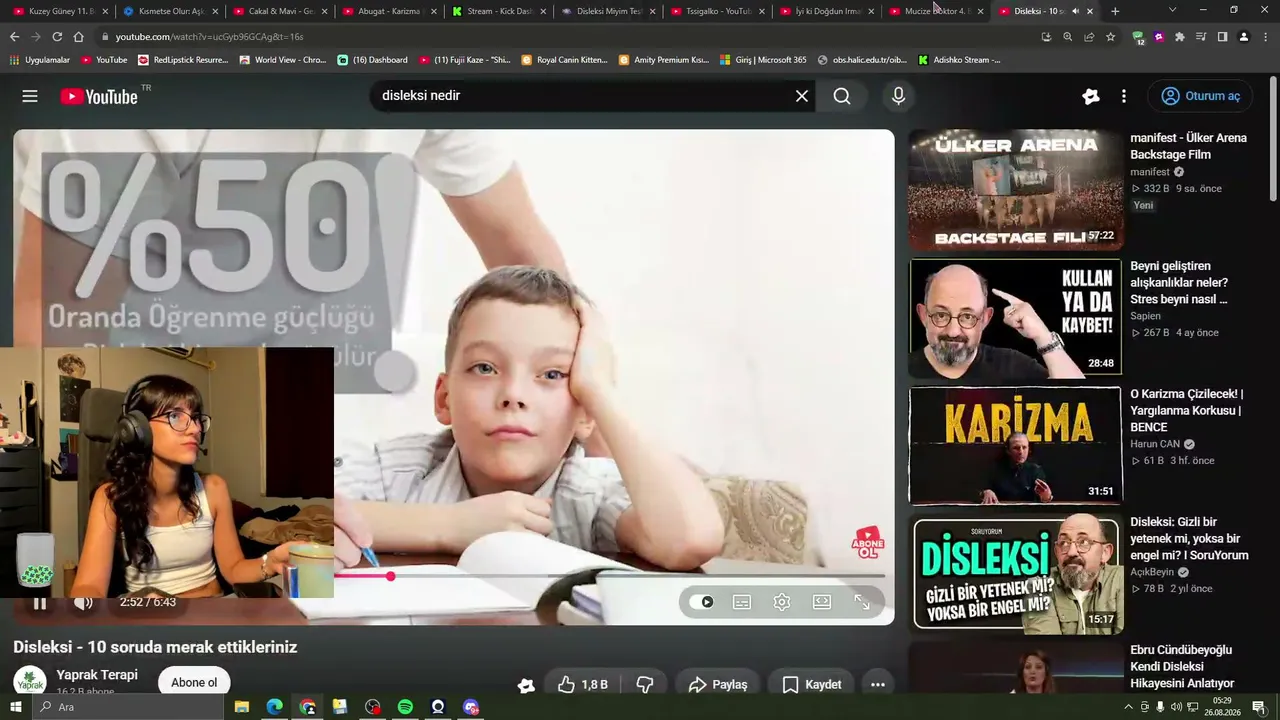Open the player settings gear

(782, 602)
